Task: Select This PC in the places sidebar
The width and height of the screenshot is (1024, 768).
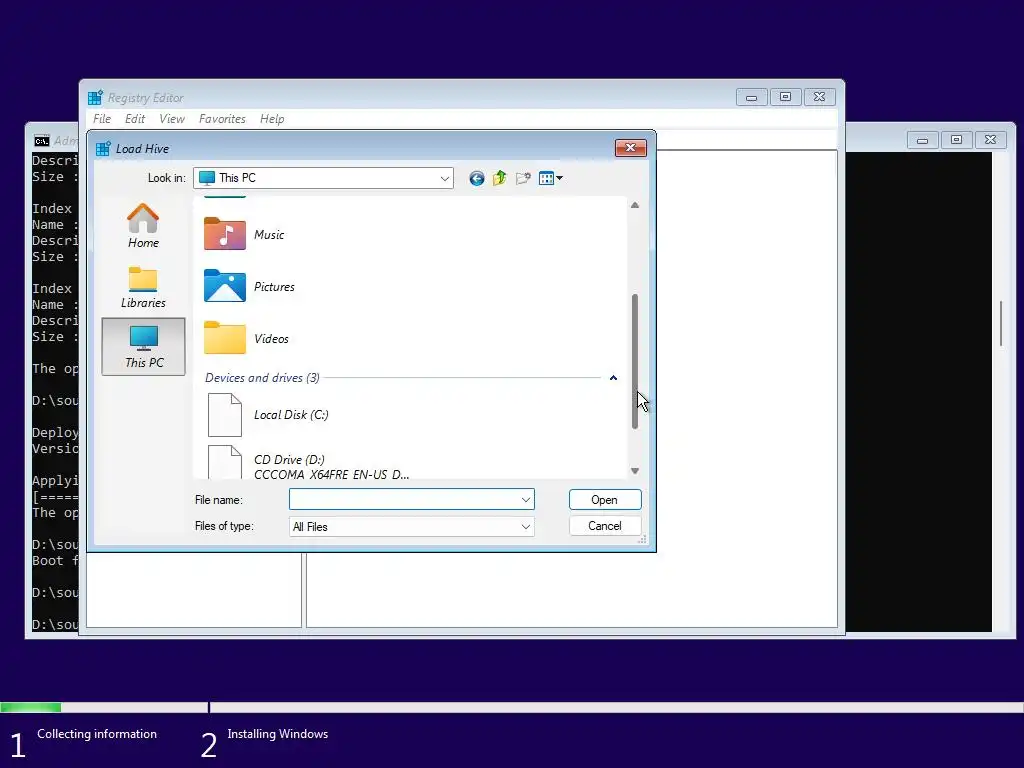Action: [144, 347]
